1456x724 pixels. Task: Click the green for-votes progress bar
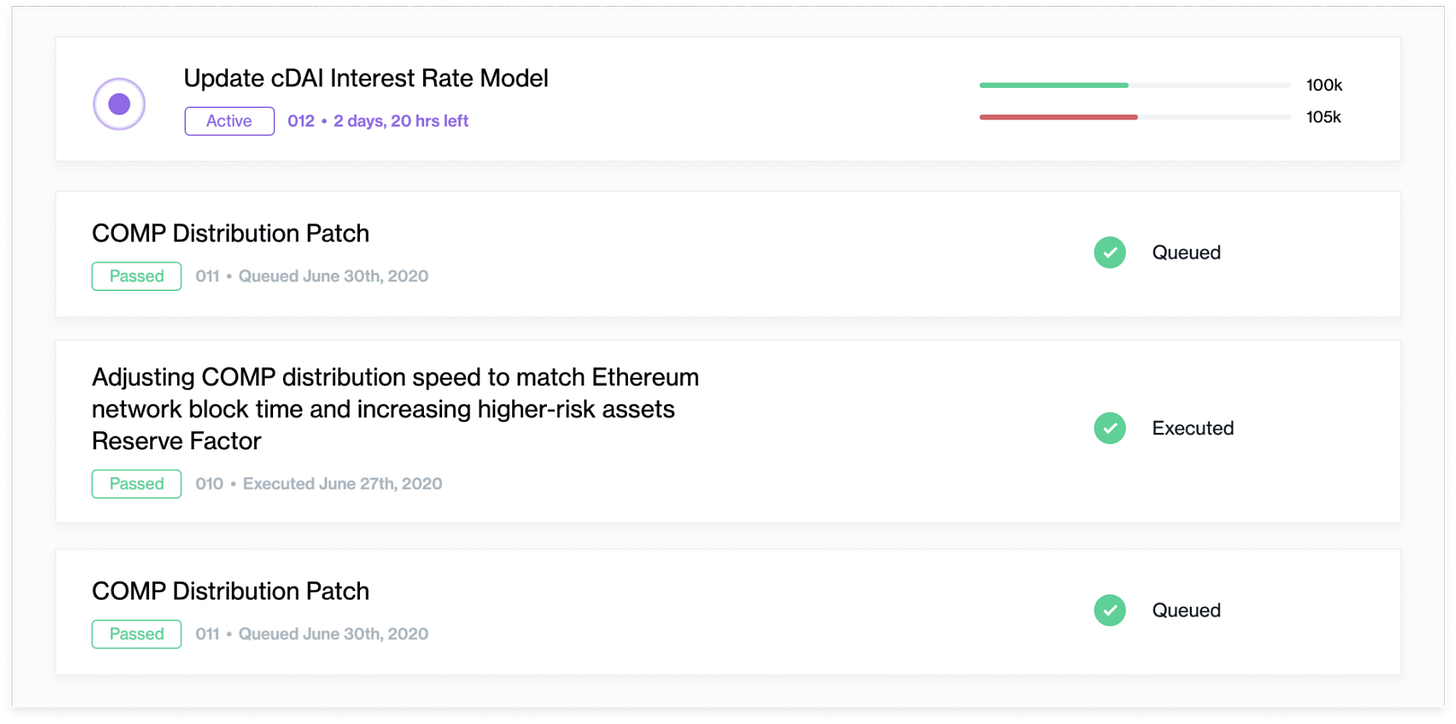pos(1054,85)
